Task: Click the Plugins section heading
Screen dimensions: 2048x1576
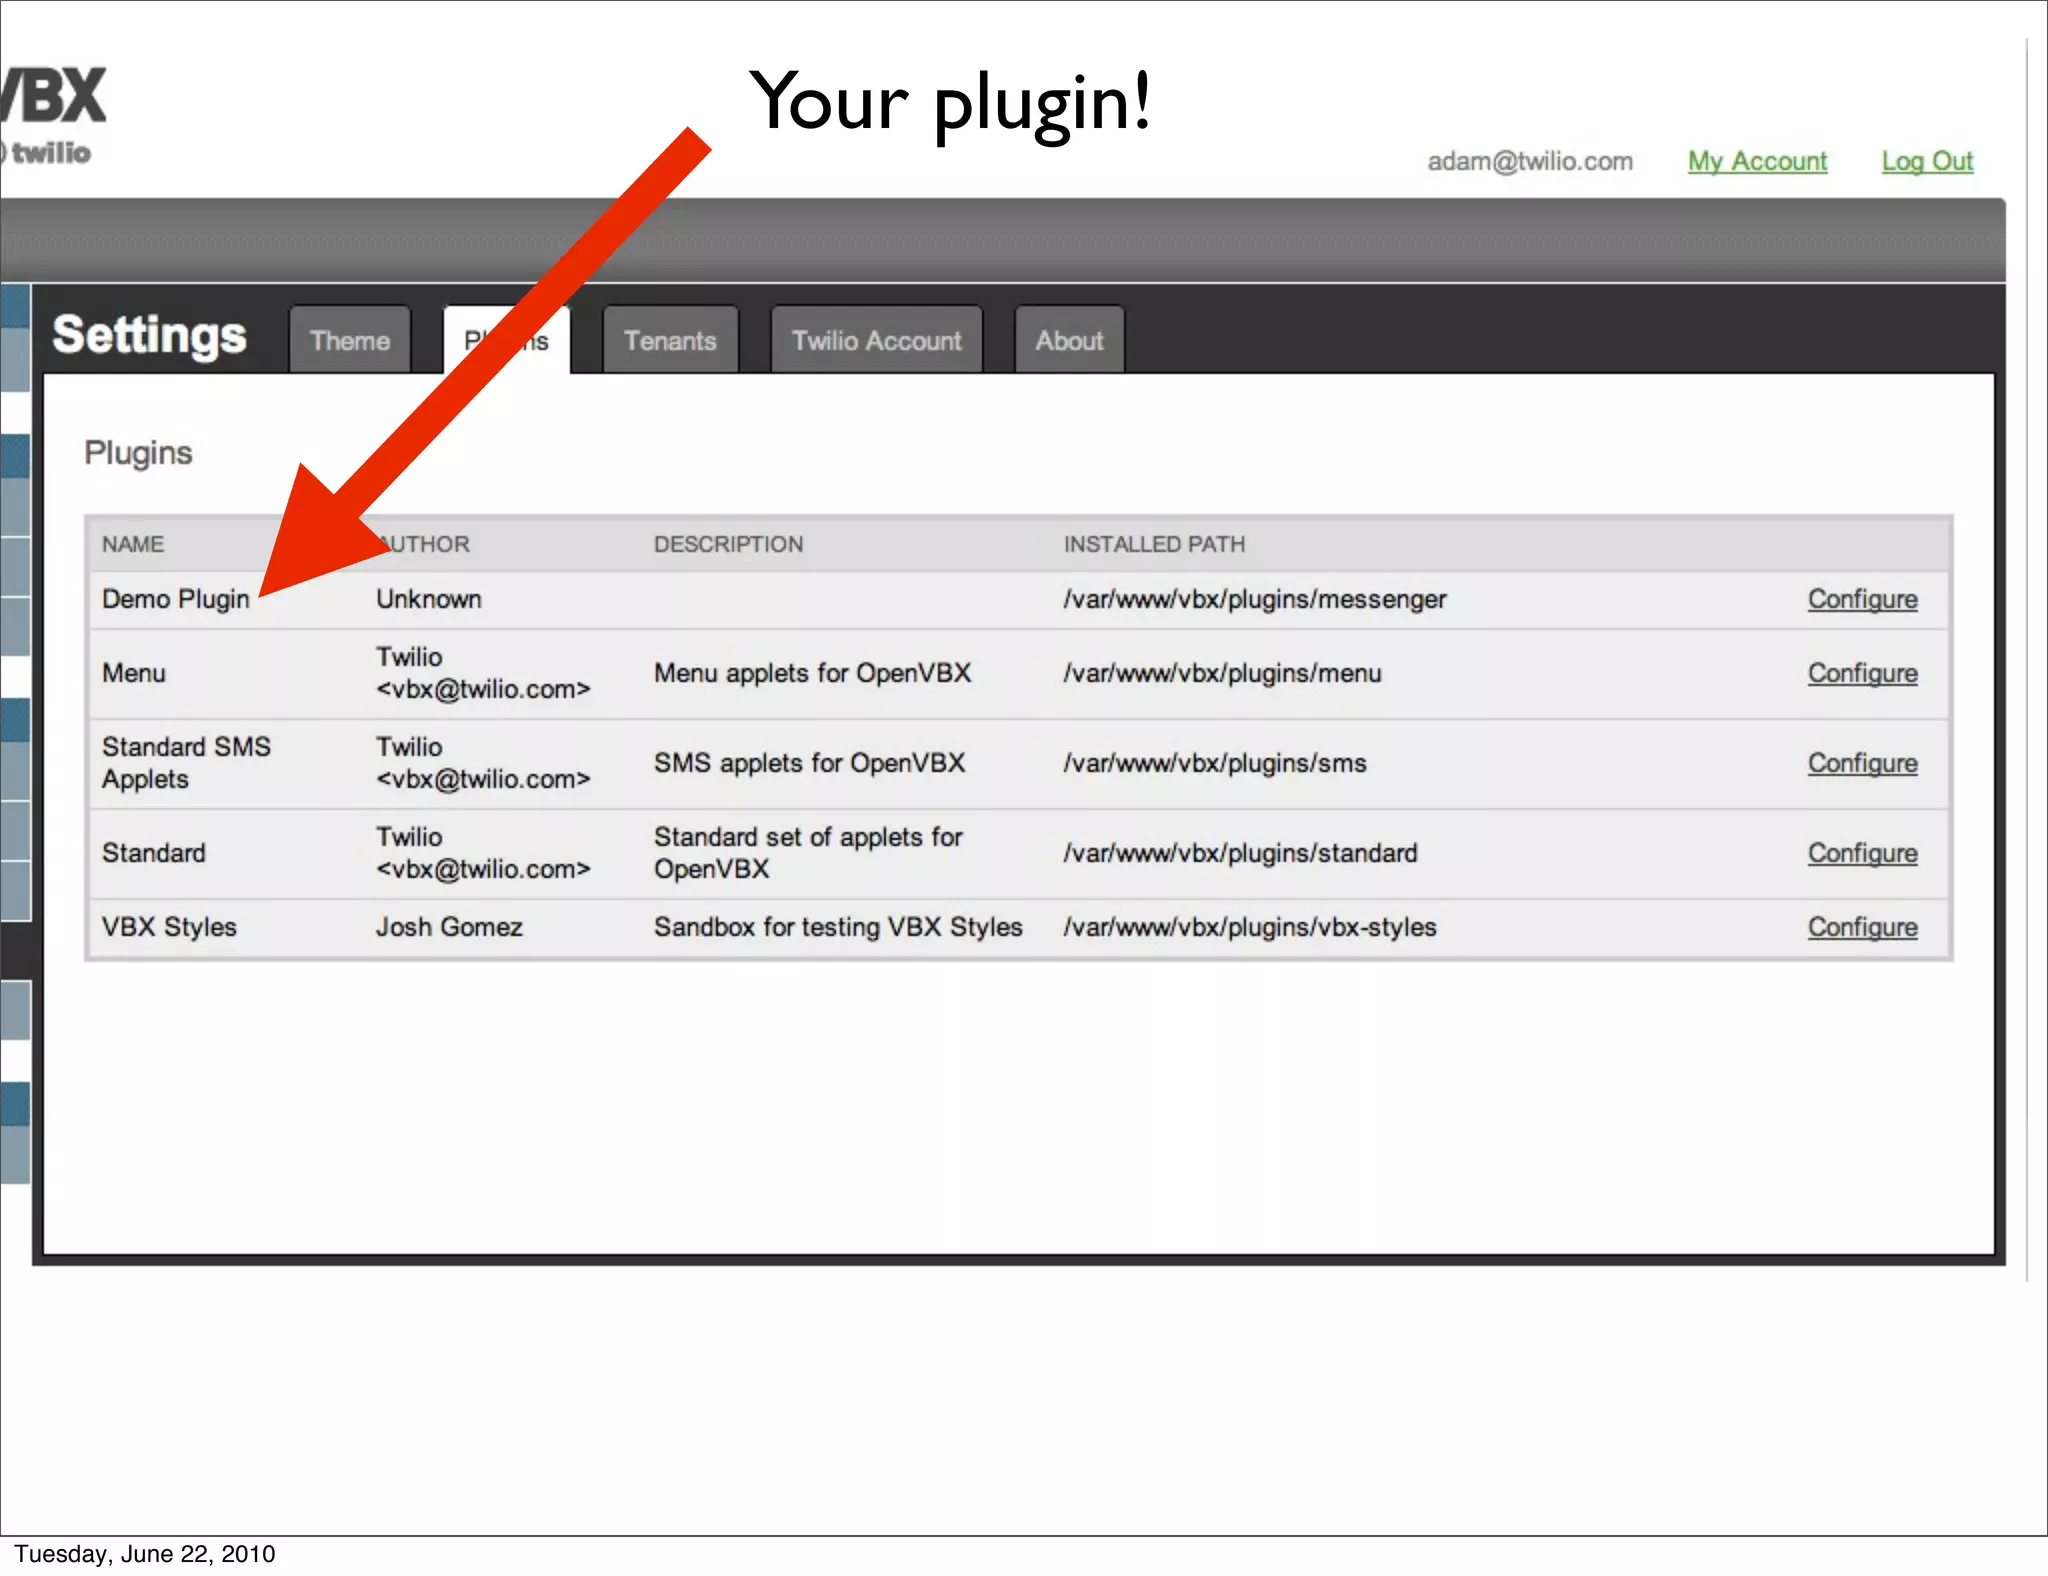Action: [x=138, y=453]
